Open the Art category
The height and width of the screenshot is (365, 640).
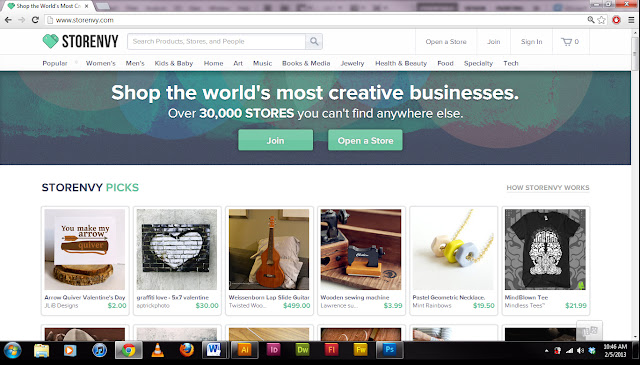pyautogui.click(x=238, y=63)
